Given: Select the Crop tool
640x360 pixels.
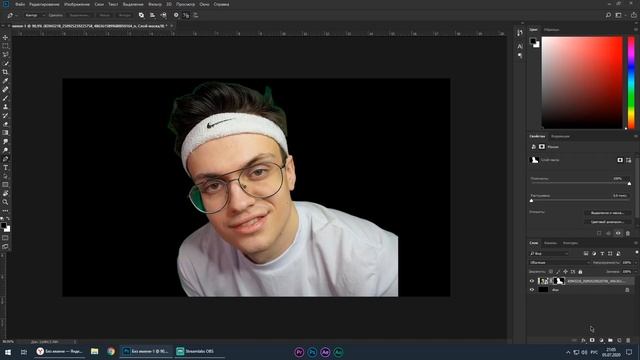Looking at the screenshot, I should [5, 72].
